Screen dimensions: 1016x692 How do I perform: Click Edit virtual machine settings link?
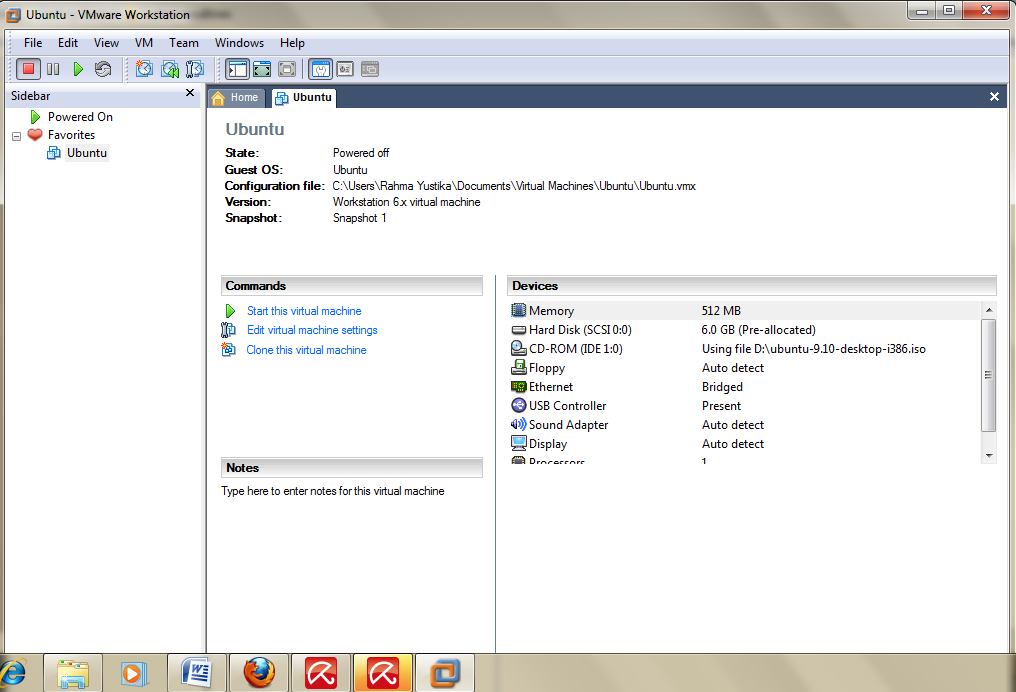[312, 330]
